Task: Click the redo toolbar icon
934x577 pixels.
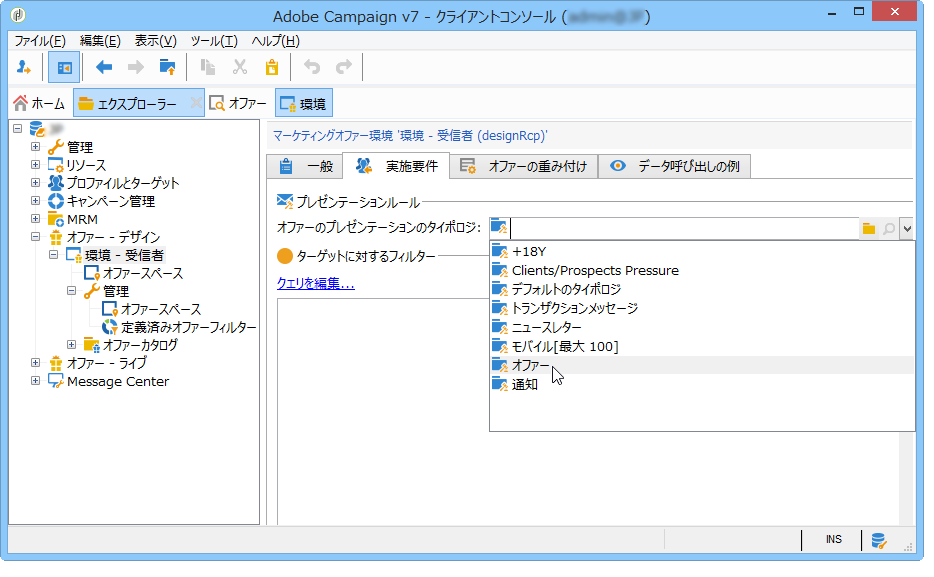Action: point(344,67)
